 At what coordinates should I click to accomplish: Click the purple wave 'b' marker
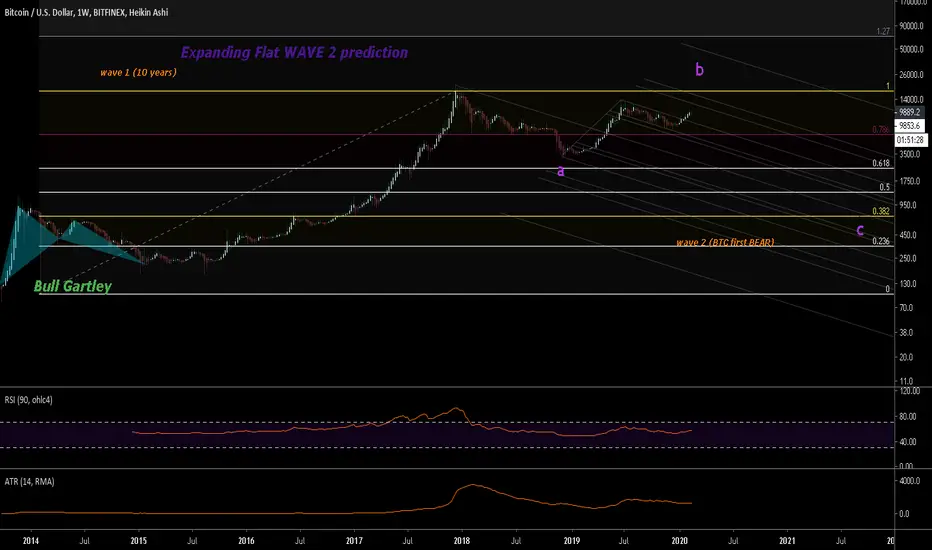(x=700, y=70)
